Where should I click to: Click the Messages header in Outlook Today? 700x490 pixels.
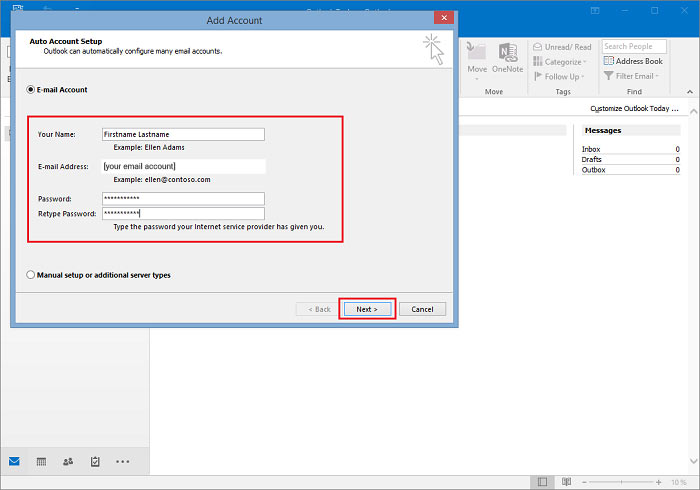[x=603, y=131]
